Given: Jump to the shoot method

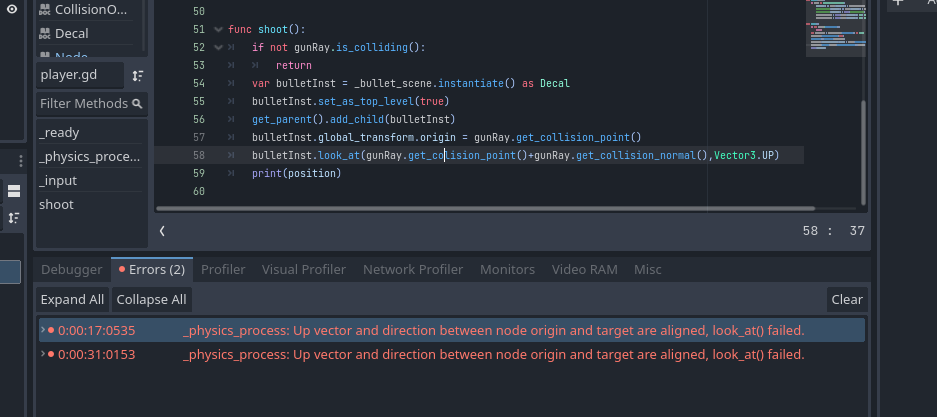Looking at the screenshot, I should tap(91, 204).
